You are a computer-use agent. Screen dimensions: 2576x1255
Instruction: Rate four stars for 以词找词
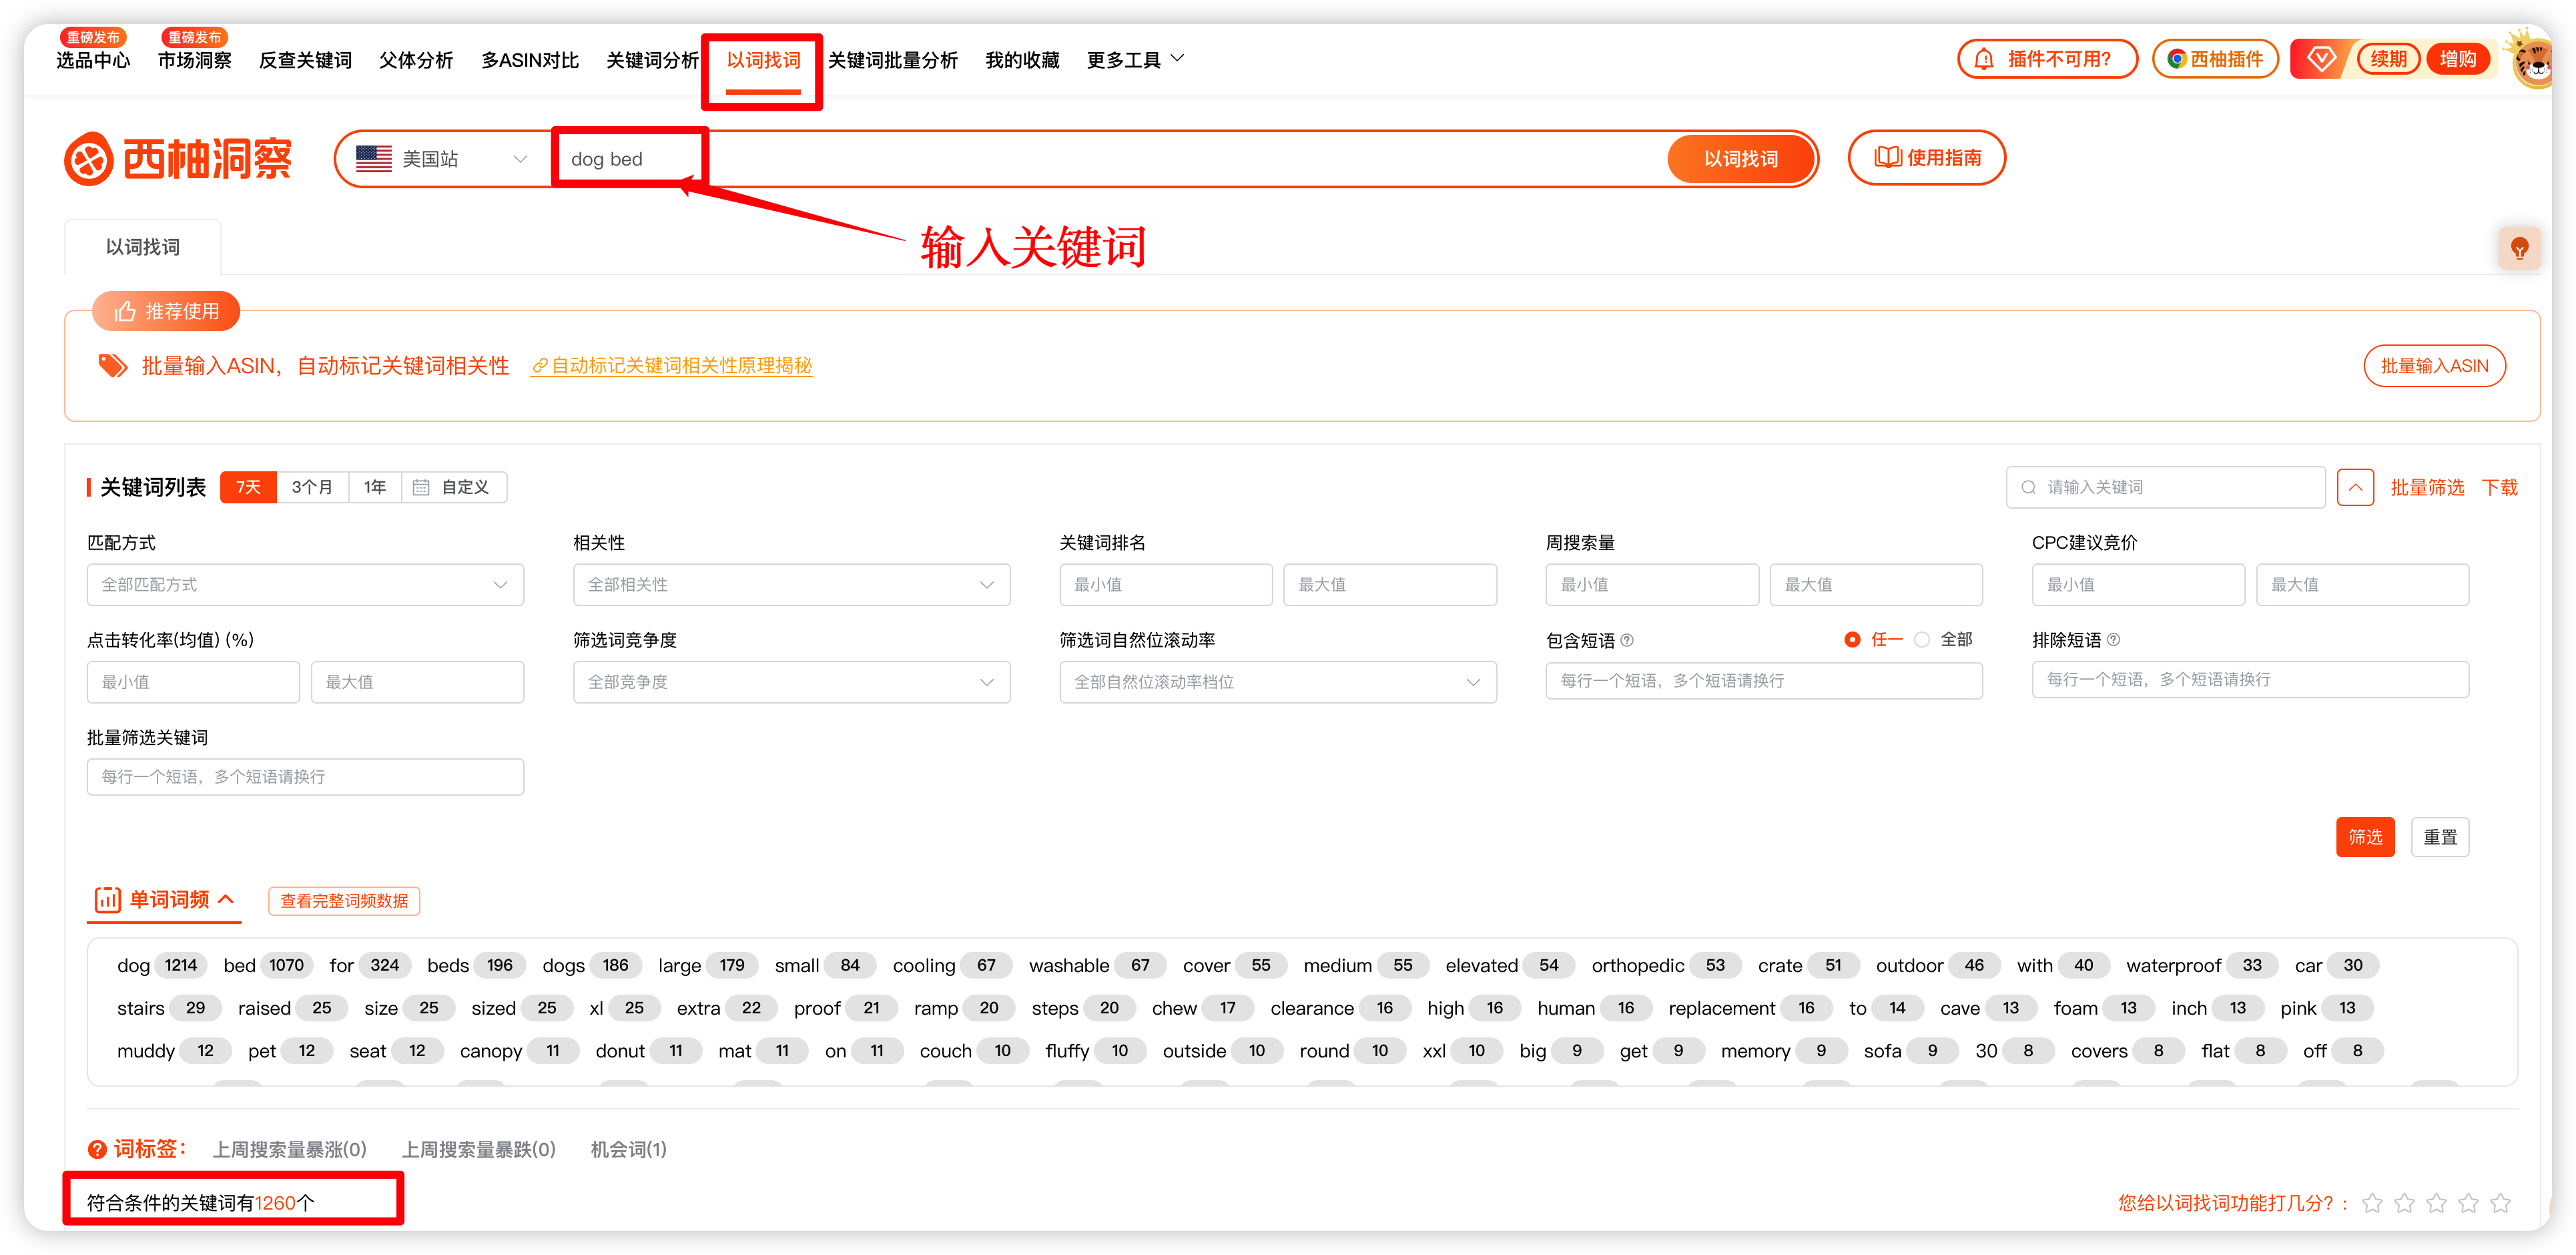(x=2468, y=1203)
